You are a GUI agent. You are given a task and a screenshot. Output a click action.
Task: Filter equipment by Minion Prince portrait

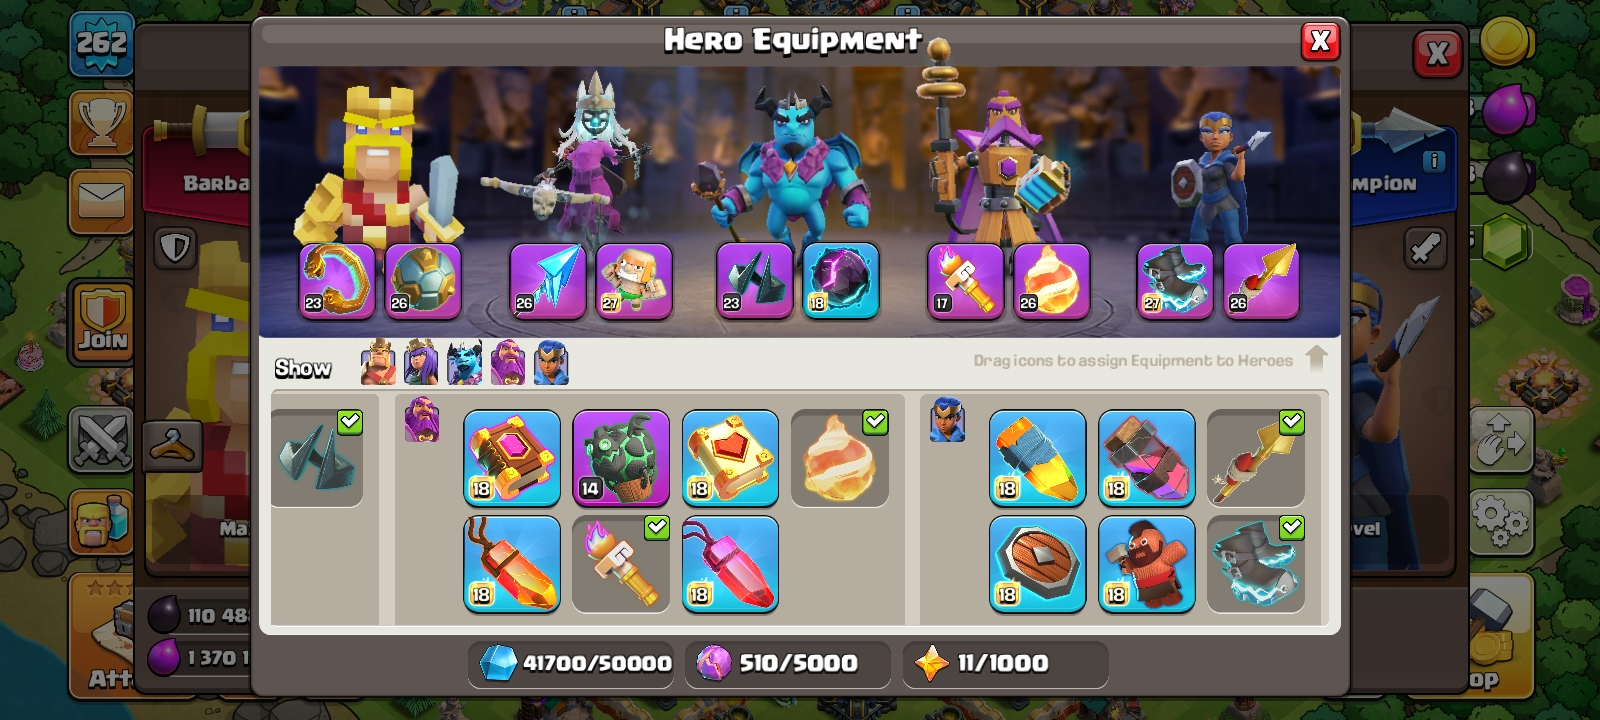pos(465,362)
